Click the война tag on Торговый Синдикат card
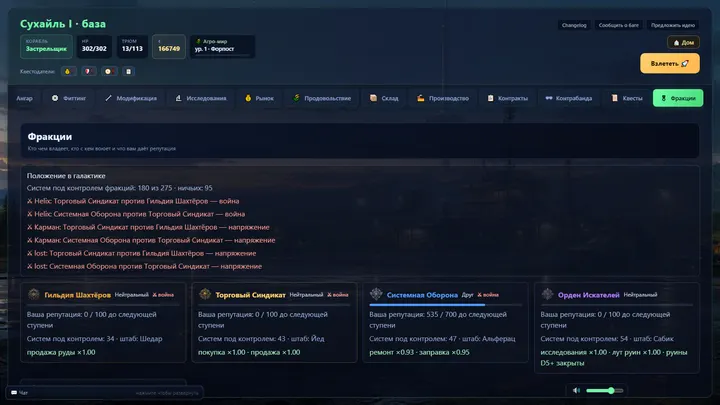This screenshot has width=720, height=405. tap(338, 295)
